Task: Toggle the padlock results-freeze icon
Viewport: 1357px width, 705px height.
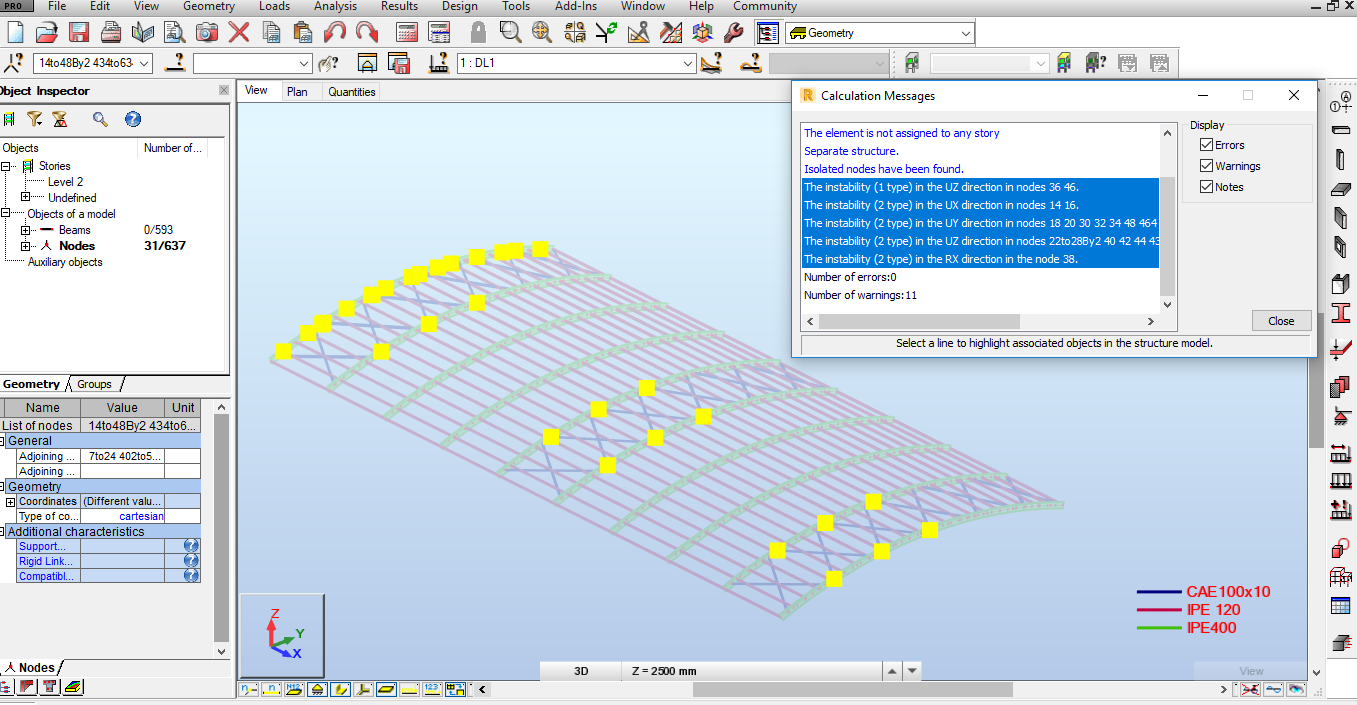Action: click(479, 32)
